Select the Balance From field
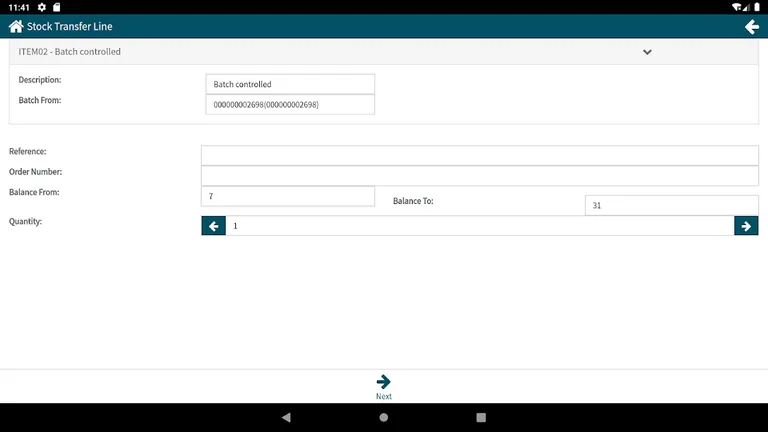Screen dimensions: 768x432 [288, 196]
